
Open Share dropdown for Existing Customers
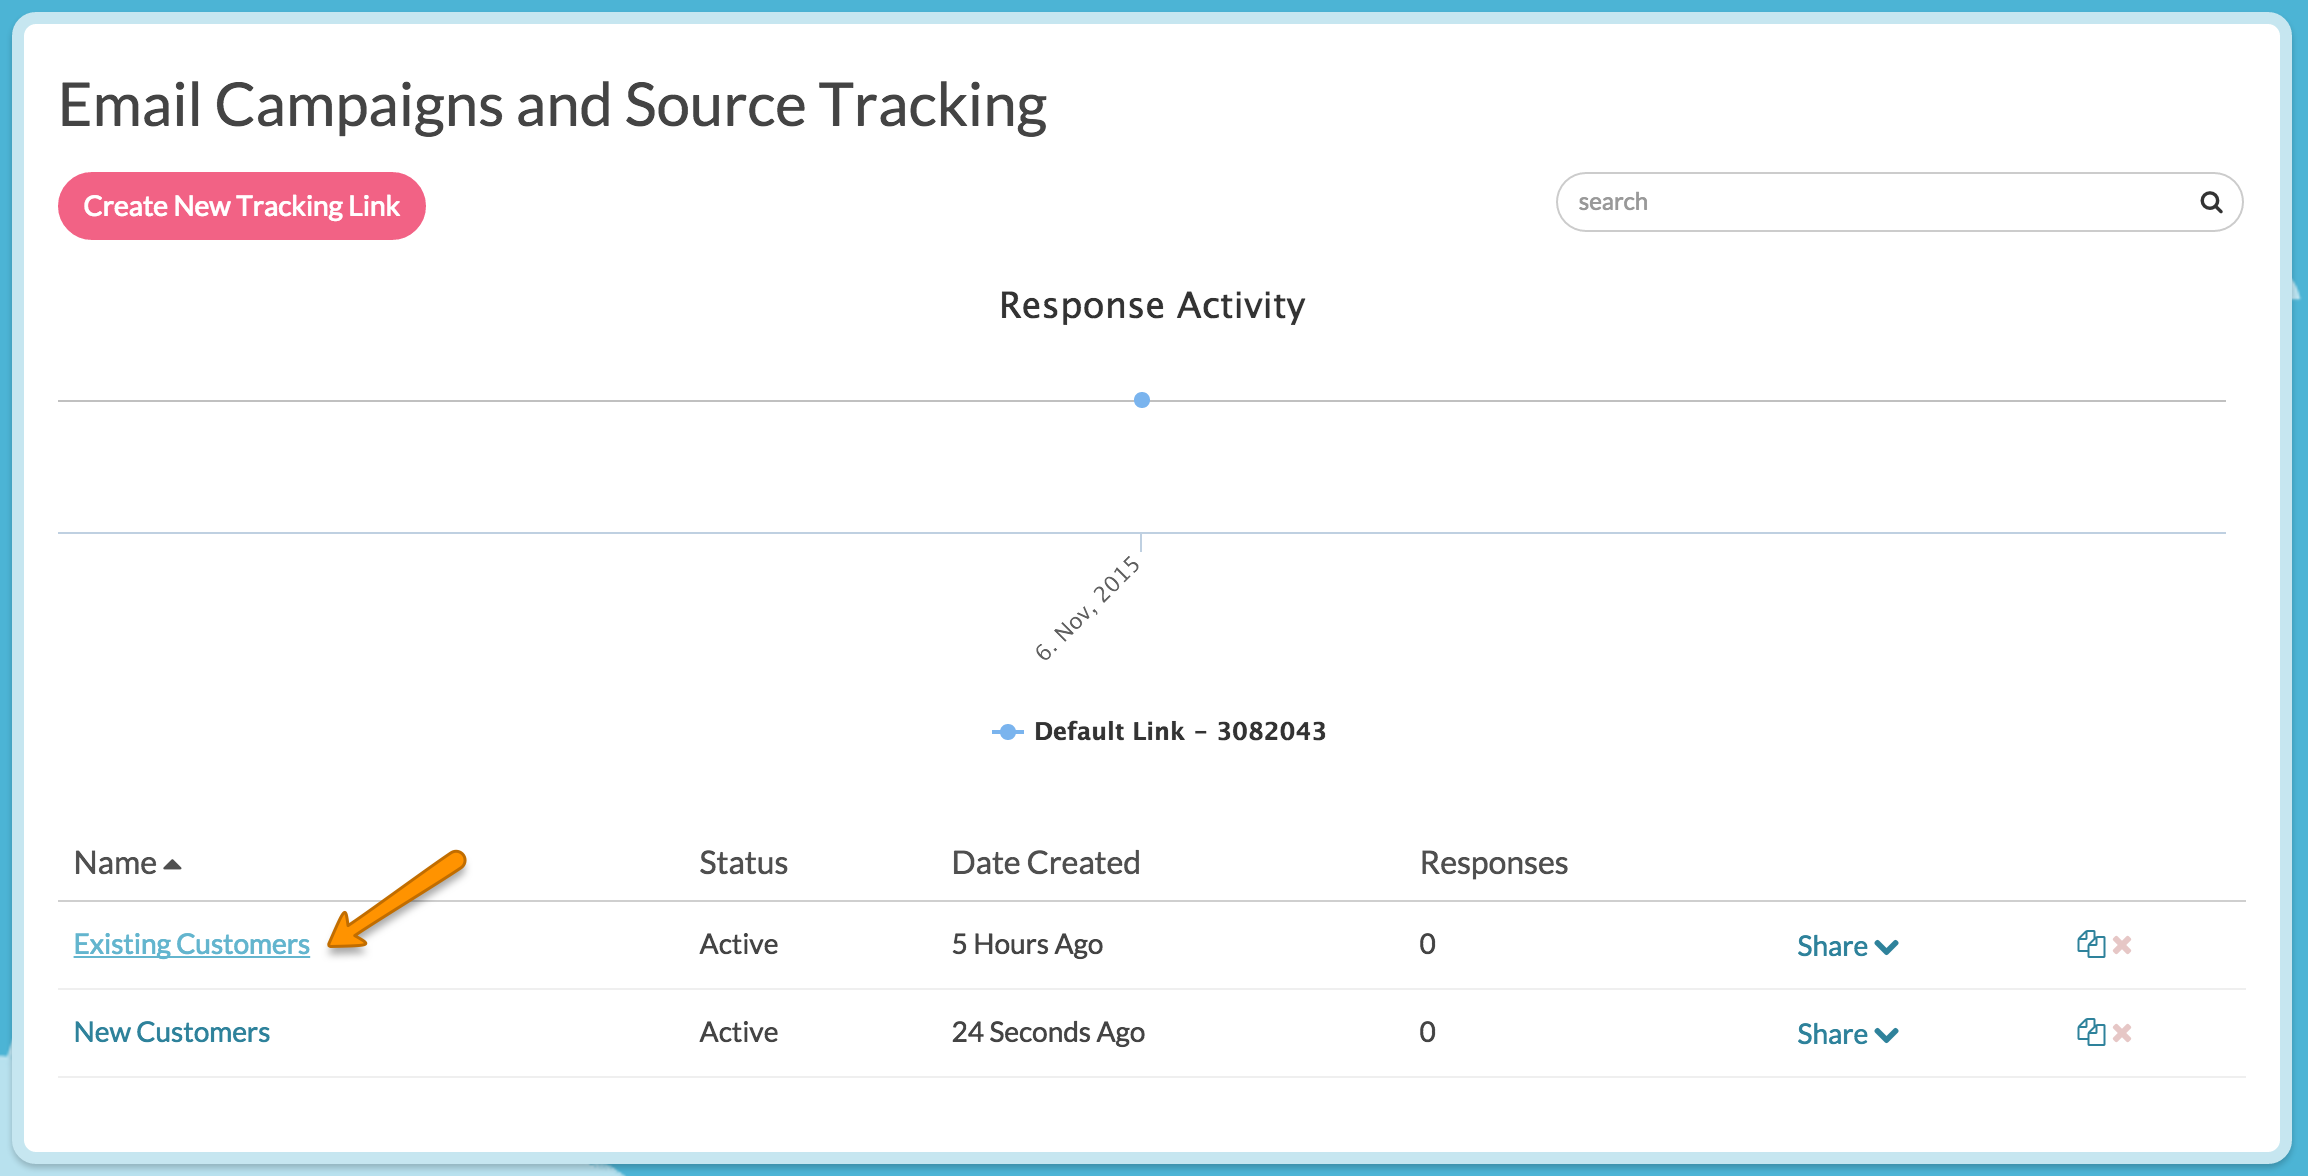click(x=1846, y=946)
